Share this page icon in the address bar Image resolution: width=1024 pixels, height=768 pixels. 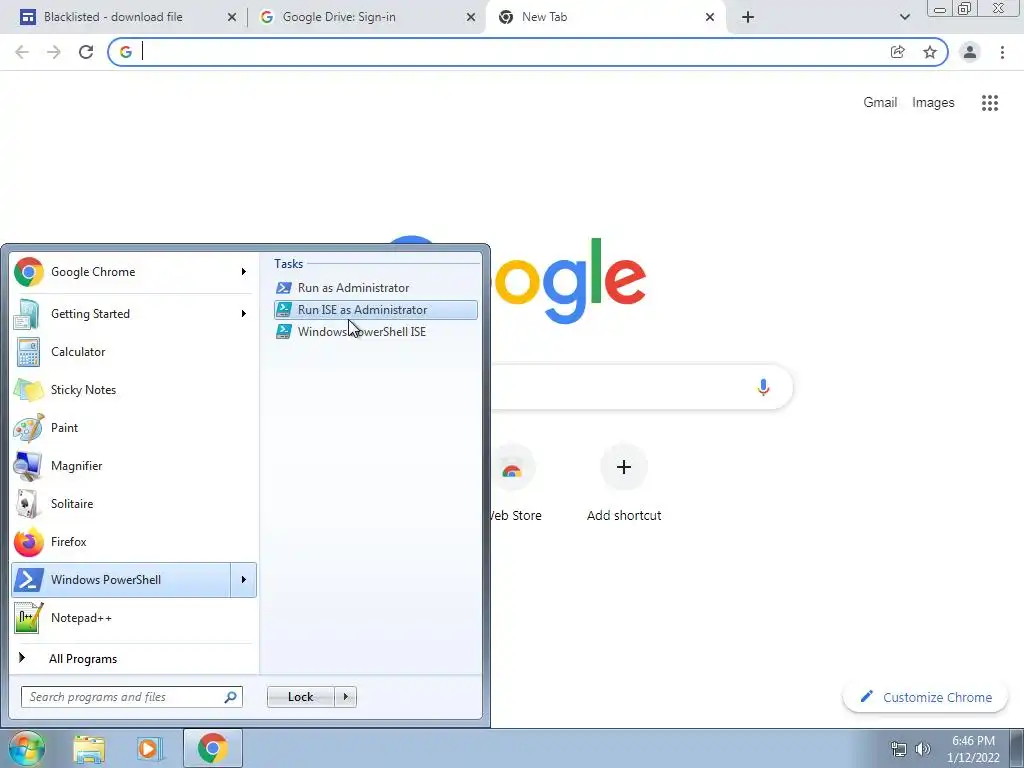click(x=898, y=52)
